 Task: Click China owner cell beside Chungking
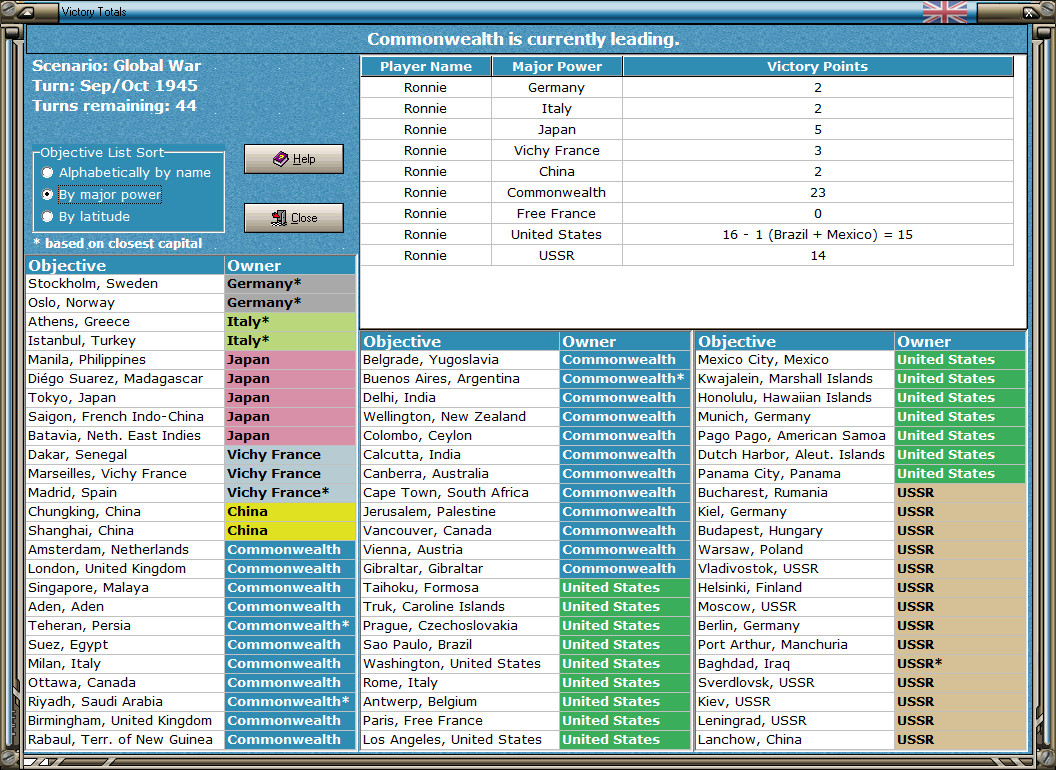[x=290, y=511]
